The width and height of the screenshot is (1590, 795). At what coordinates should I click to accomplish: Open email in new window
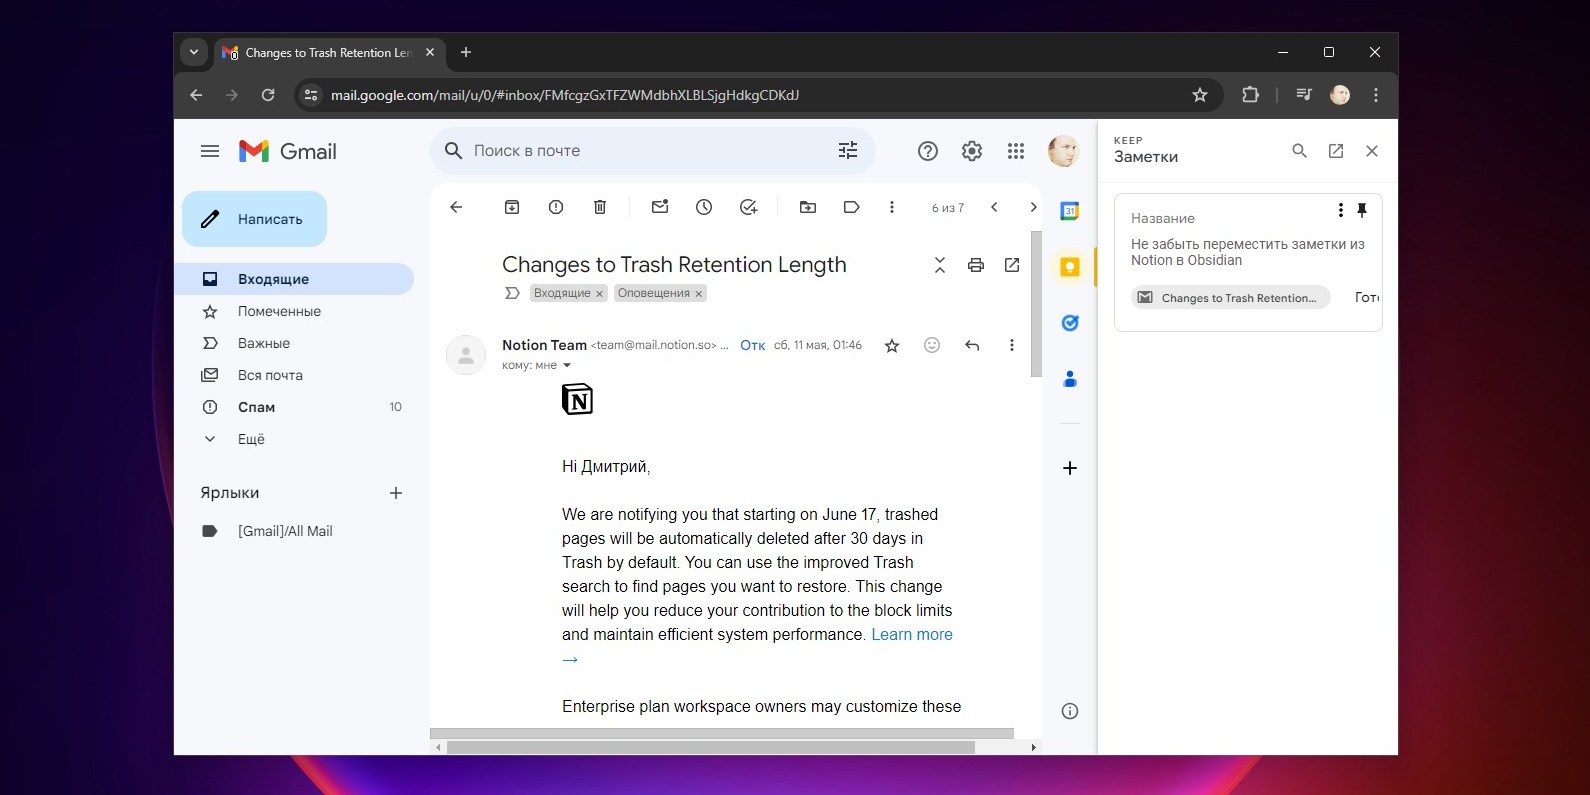[x=1012, y=265]
